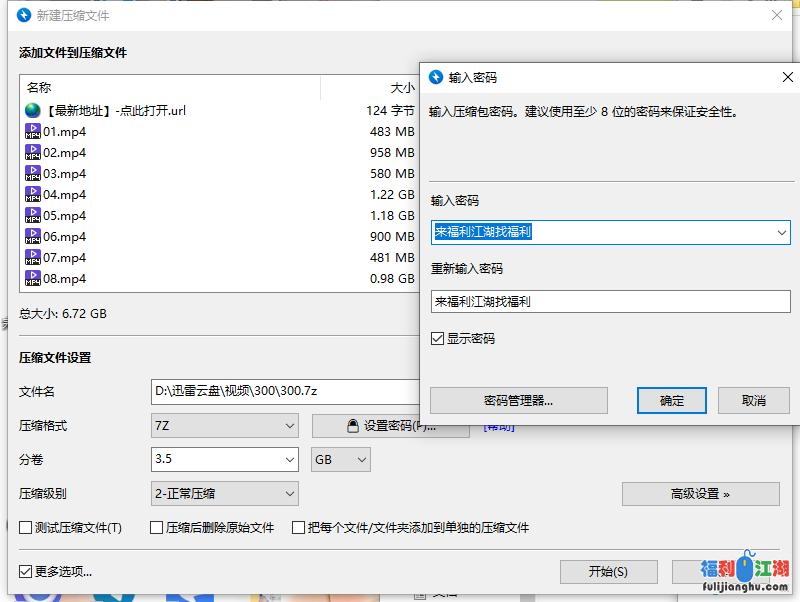Enable test compressed file checkbox
The width and height of the screenshot is (800, 602).
pos(27,527)
